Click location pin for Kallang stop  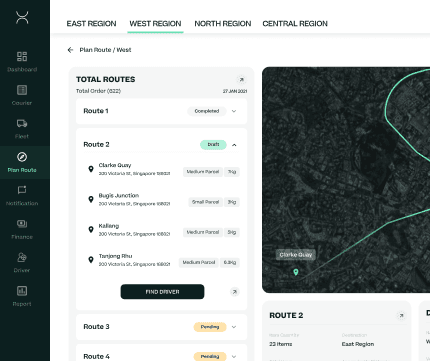tap(91, 229)
